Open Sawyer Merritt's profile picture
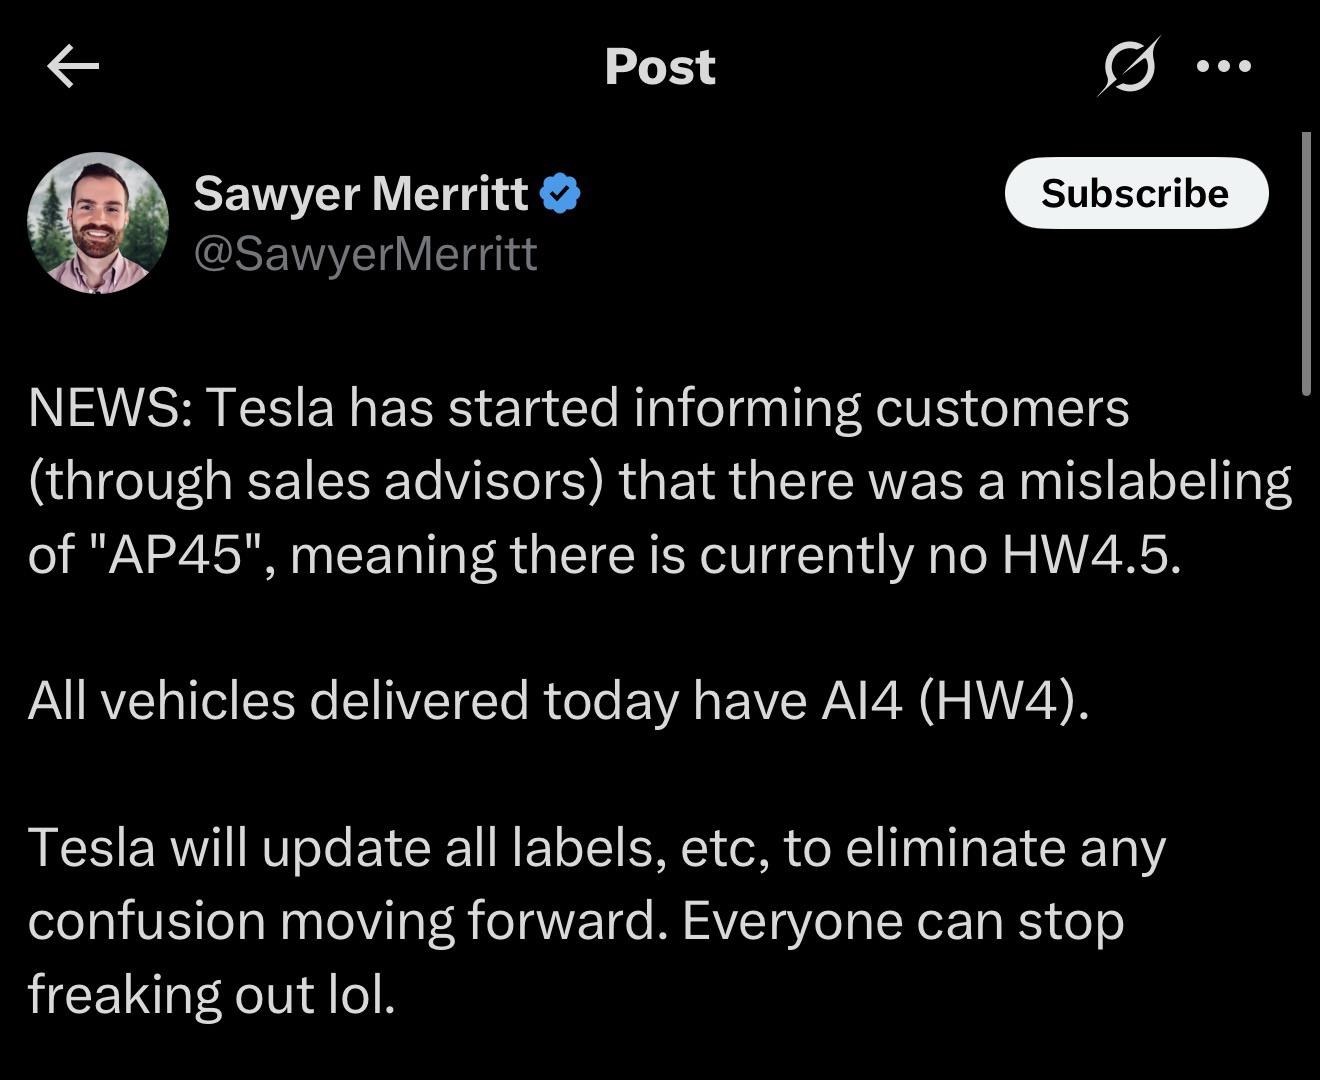The image size is (1320, 1080). pos(98,223)
